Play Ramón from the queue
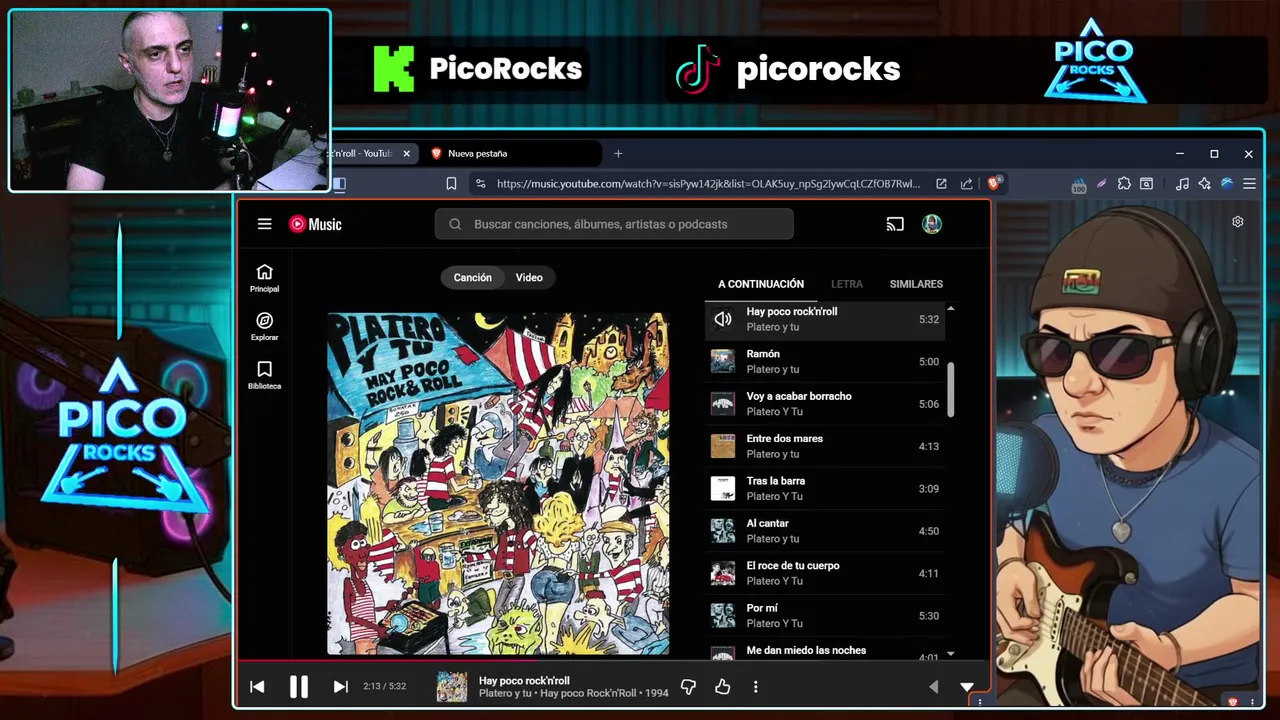This screenshot has height=720, width=1280. click(825, 361)
